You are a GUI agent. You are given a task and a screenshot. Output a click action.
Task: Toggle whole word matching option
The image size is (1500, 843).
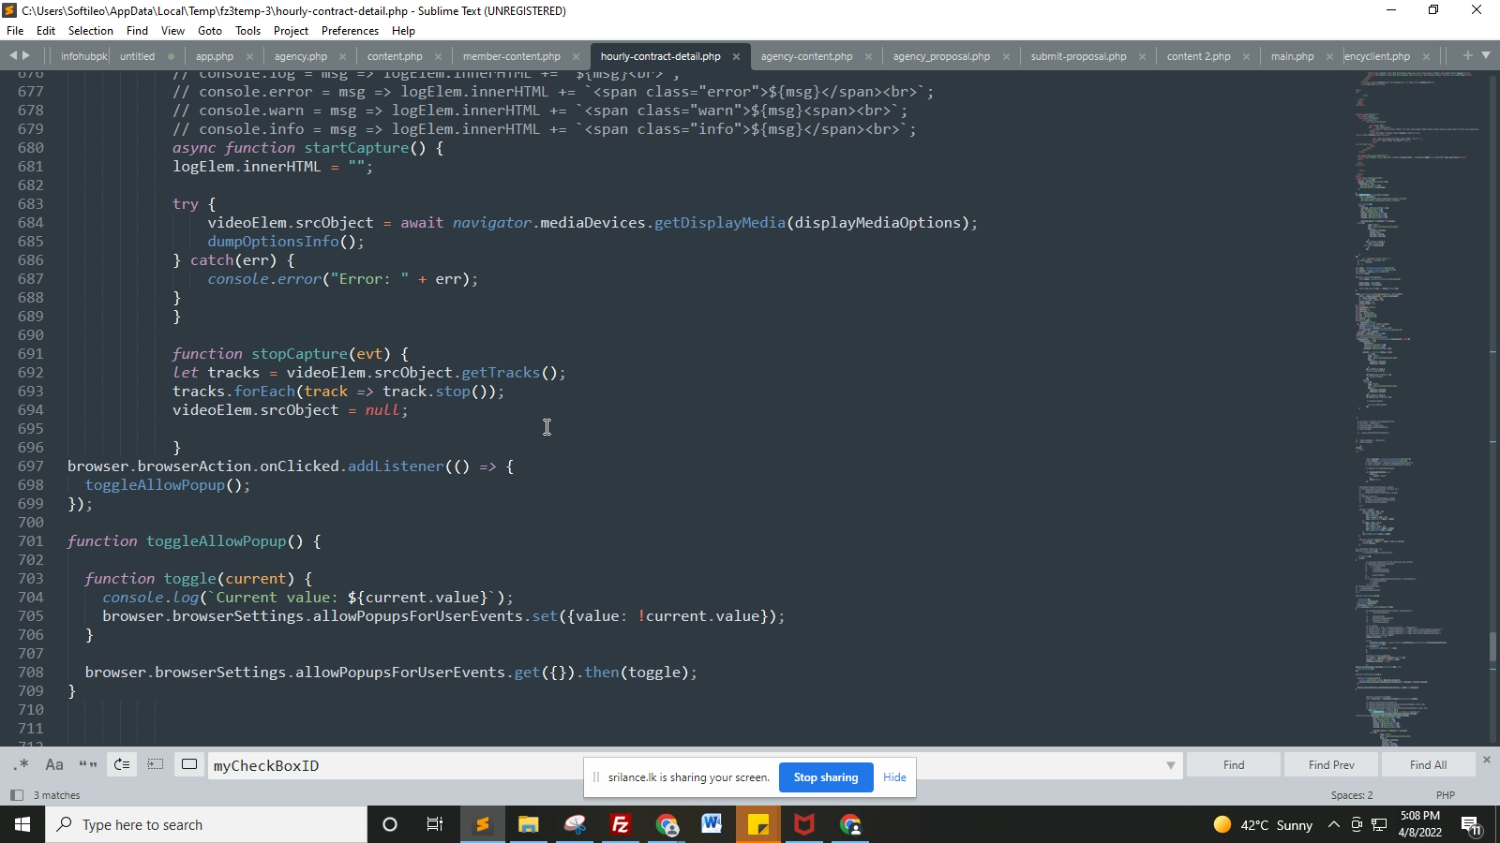pyautogui.click(x=88, y=765)
